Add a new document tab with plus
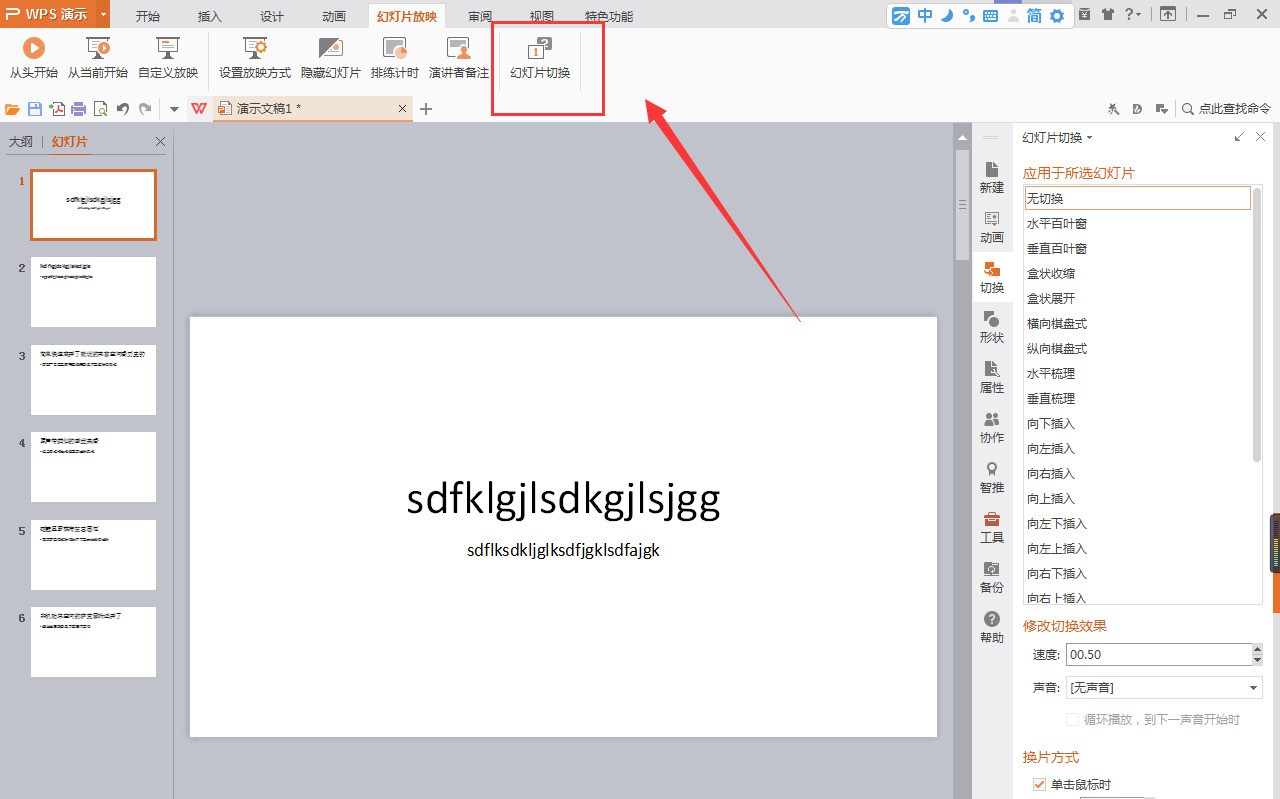This screenshot has width=1280, height=799. coord(426,109)
